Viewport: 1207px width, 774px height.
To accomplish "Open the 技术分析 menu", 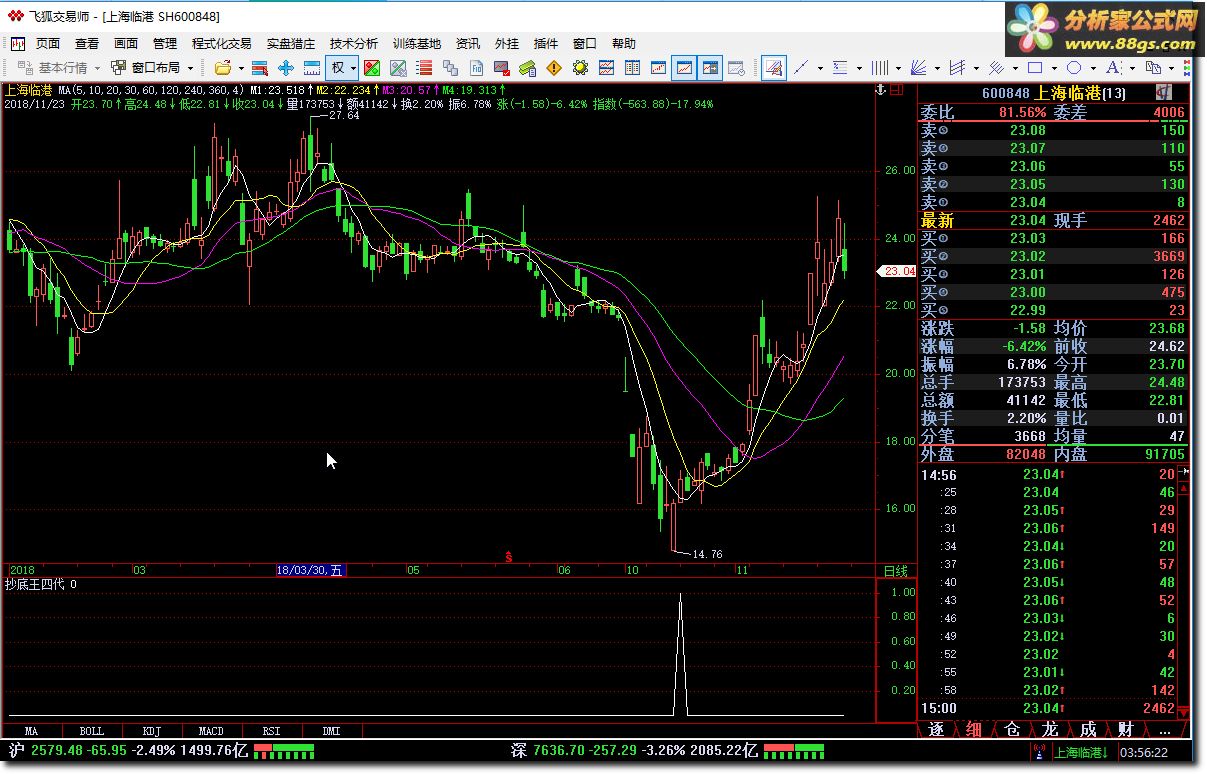I will (354, 43).
